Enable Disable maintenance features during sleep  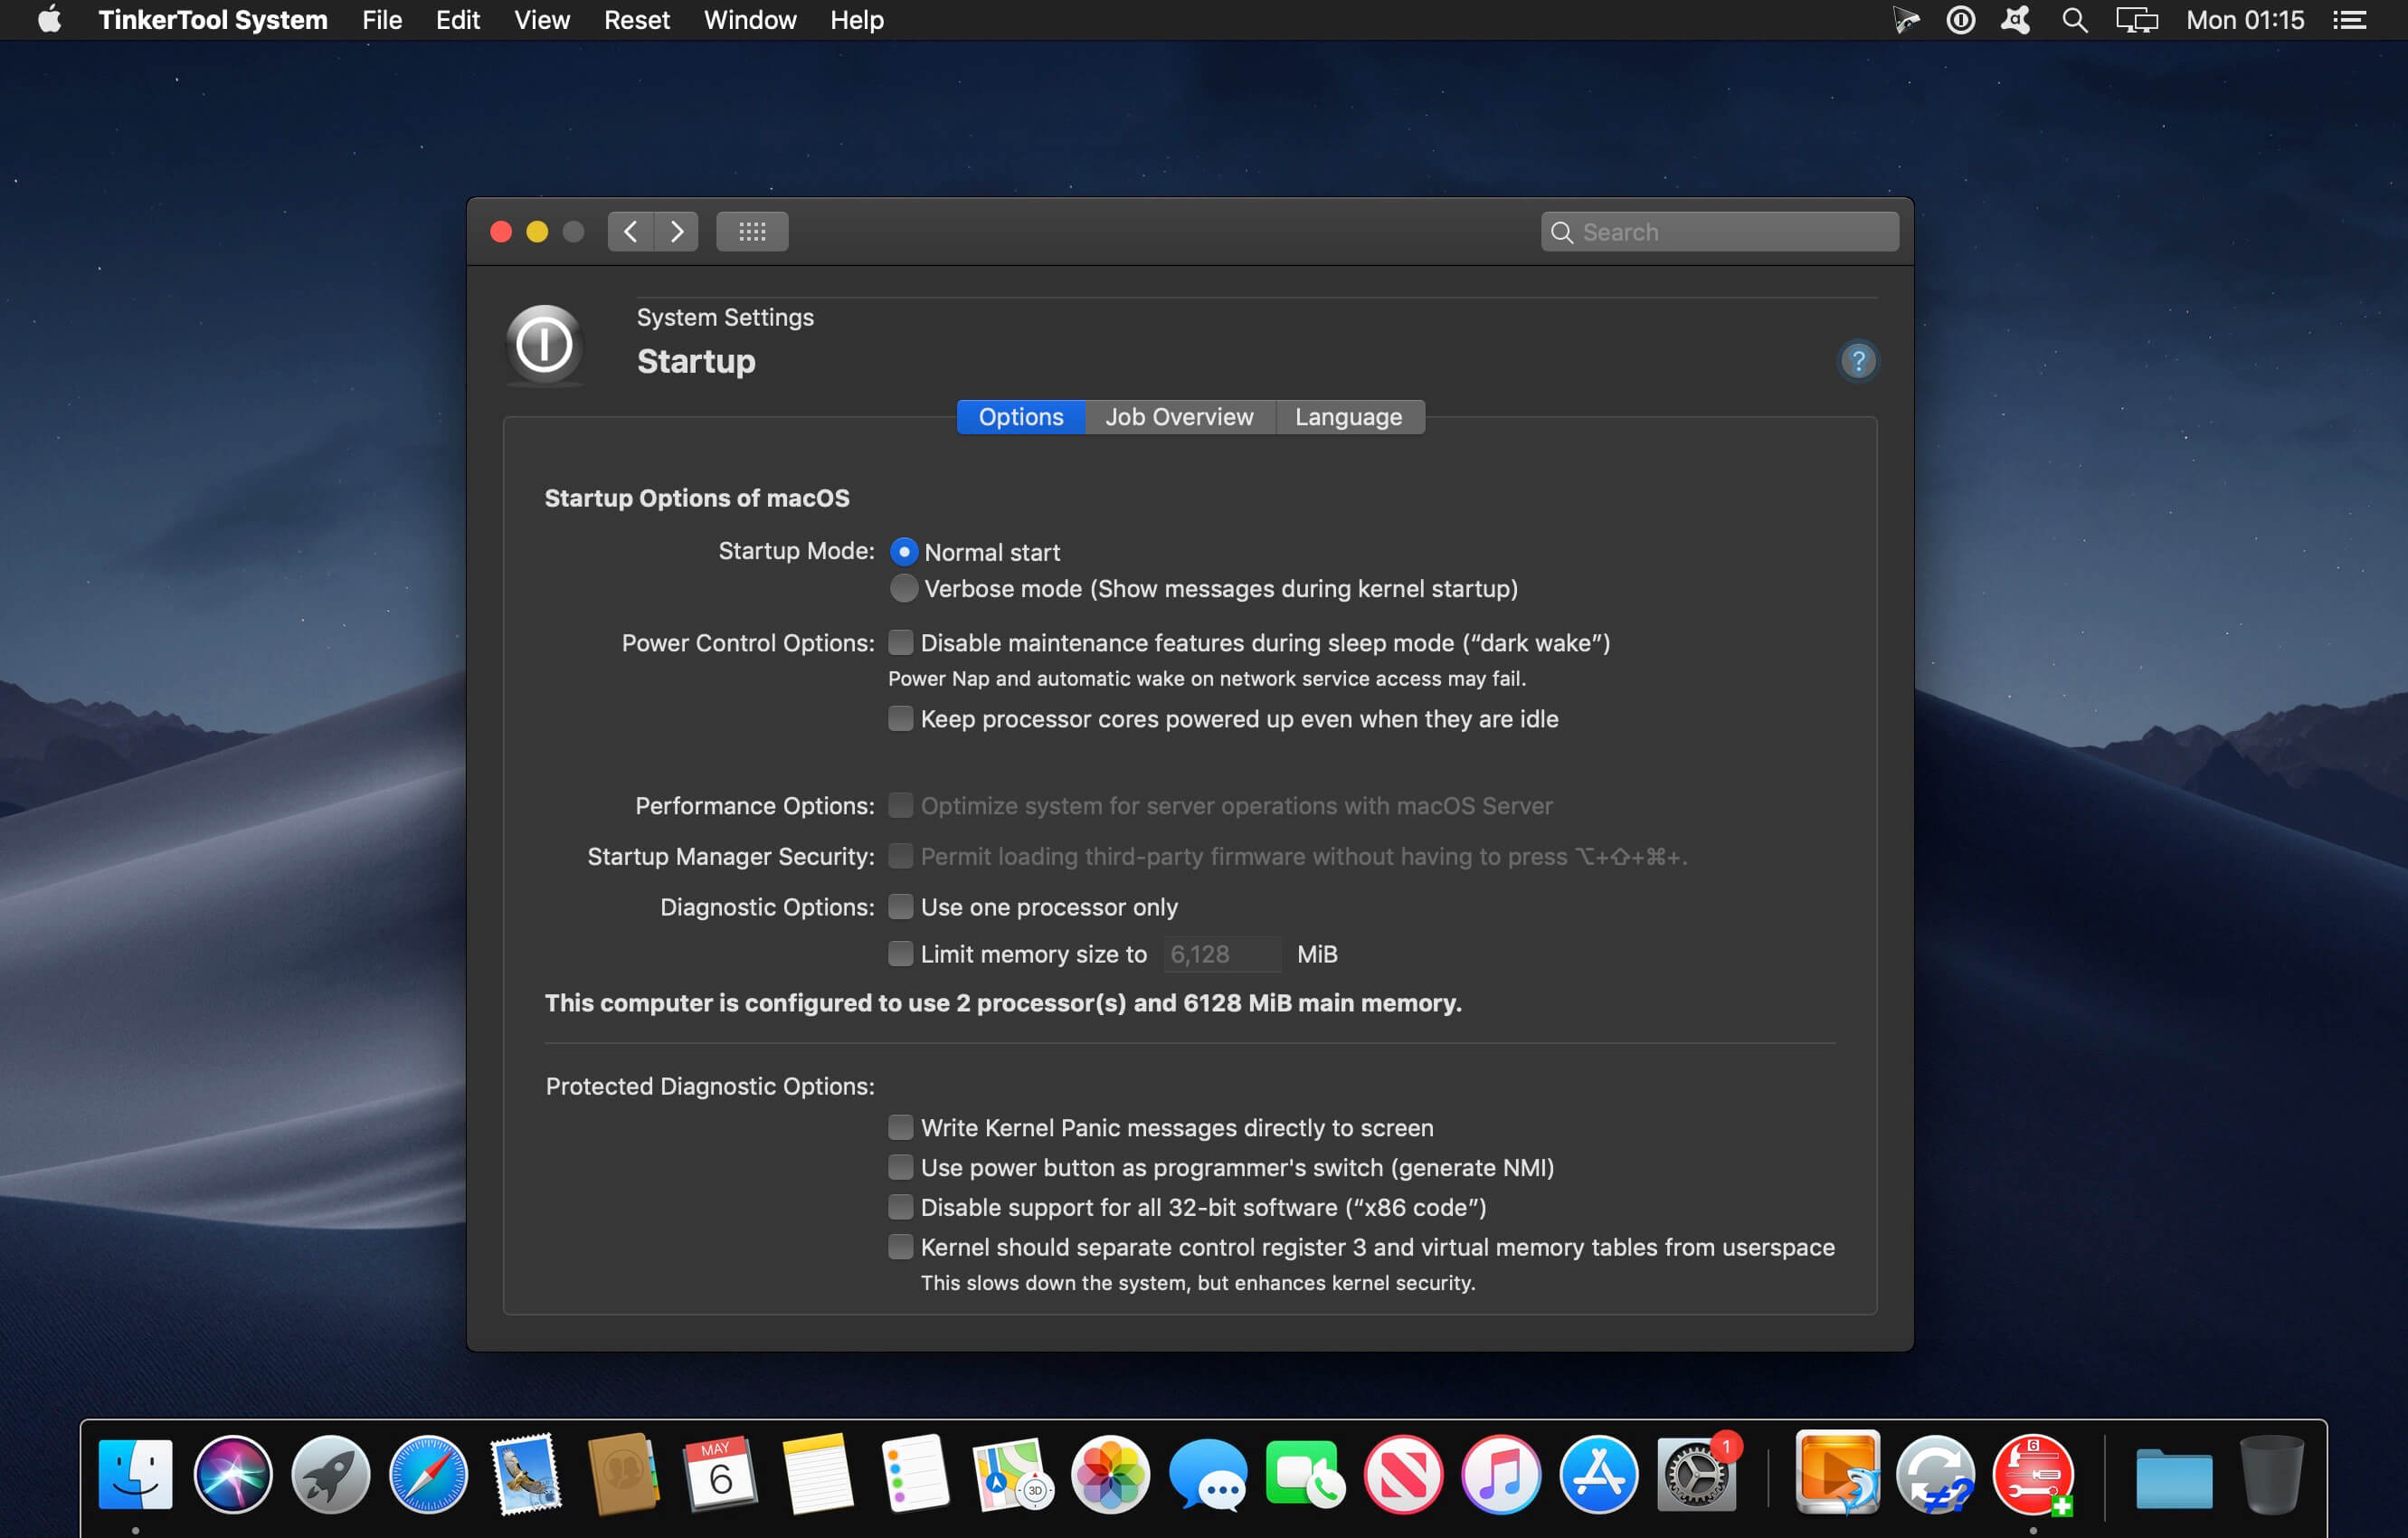[x=900, y=642]
